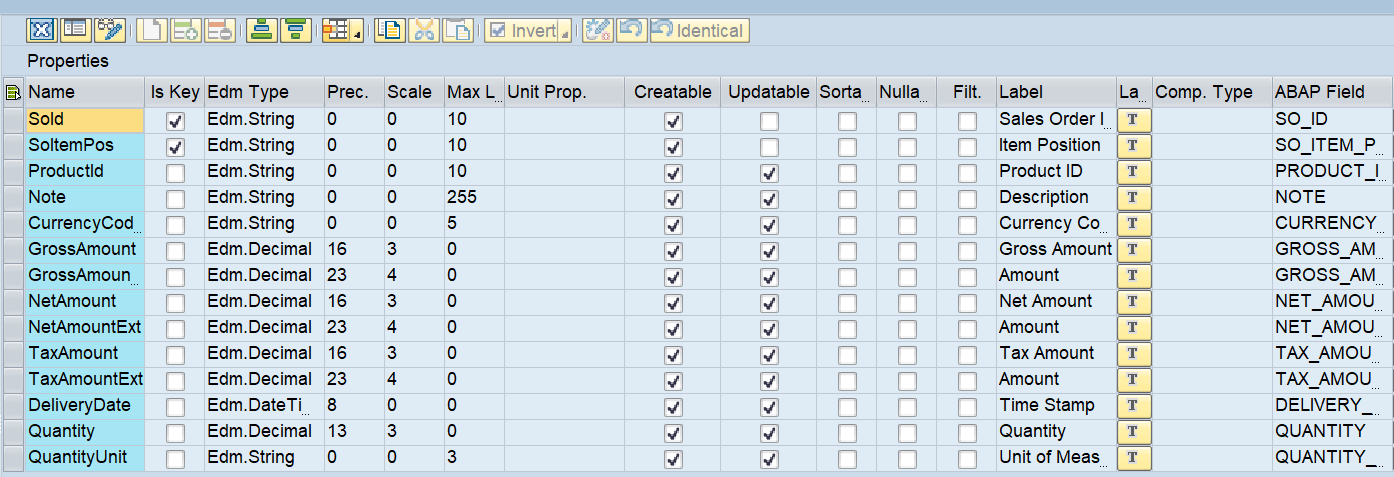Click the label text button for GrossAmount
Screen dimensions: 1394x477
[1132, 250]
